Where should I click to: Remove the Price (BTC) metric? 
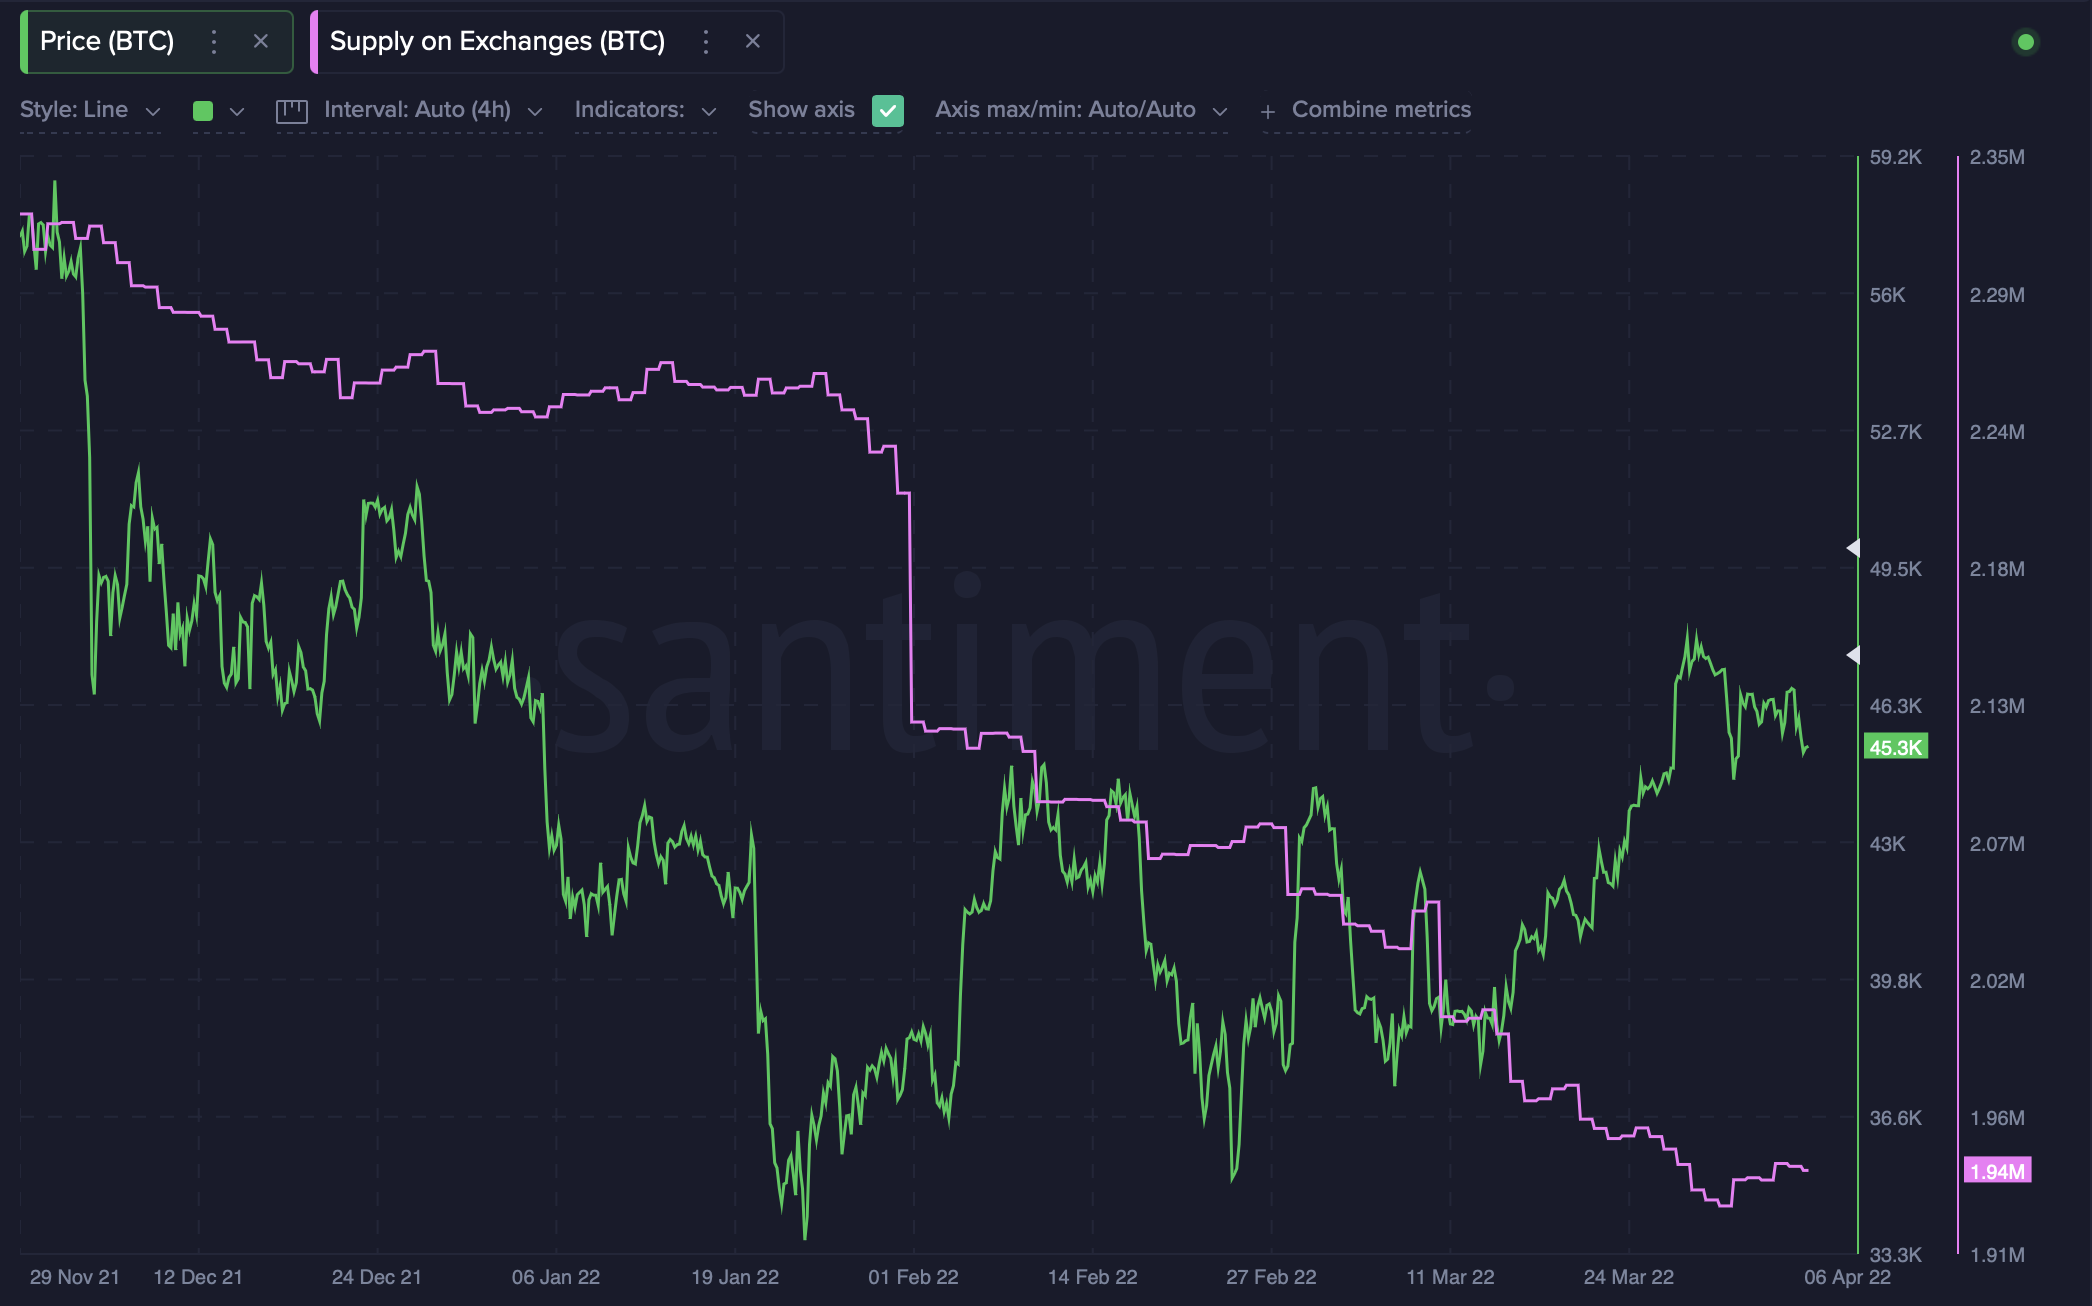(262, 41)
